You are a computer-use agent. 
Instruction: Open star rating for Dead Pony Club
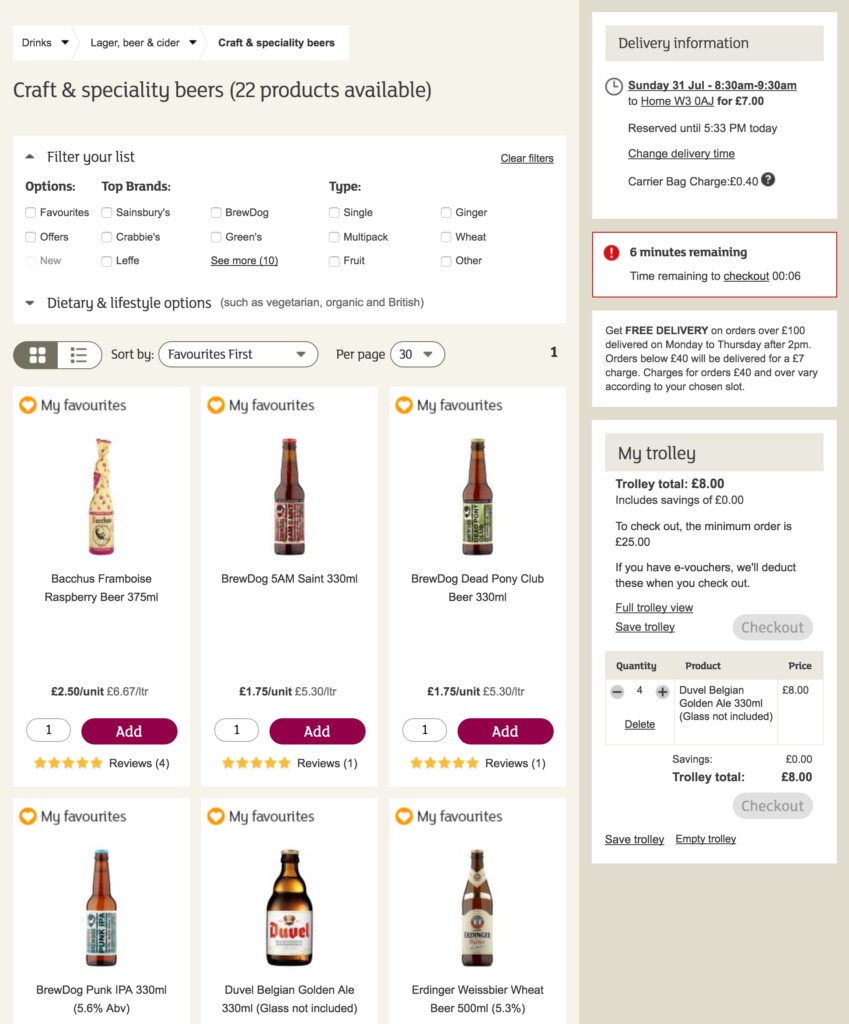(x=444, y=763)
